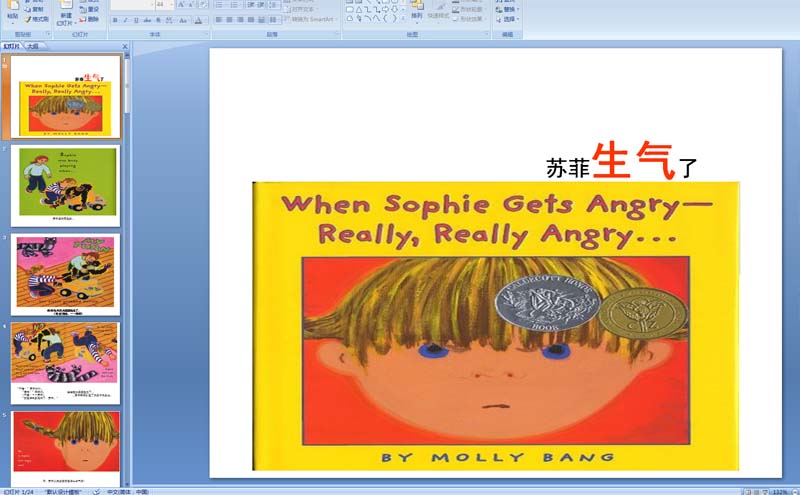Click Convert to SmartArt (转换为 SmartArt)
Viewport: 800px width, 495px height.
point(309,19)
